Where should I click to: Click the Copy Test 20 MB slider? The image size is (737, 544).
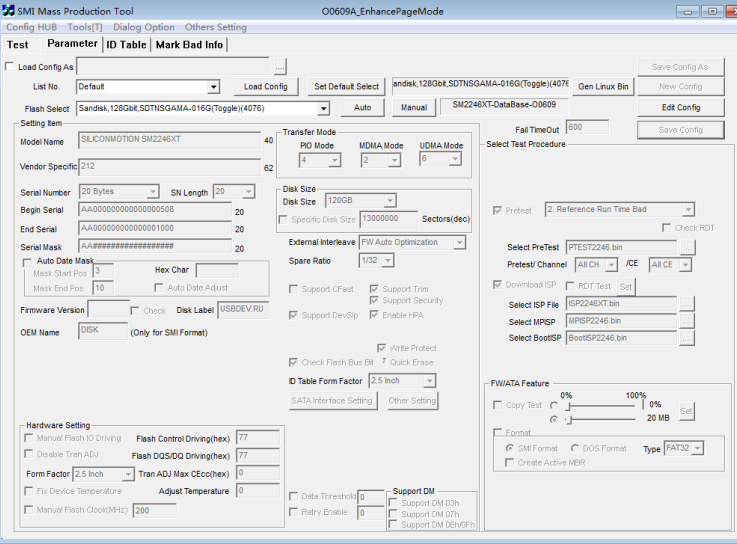(x=600, y=419)
